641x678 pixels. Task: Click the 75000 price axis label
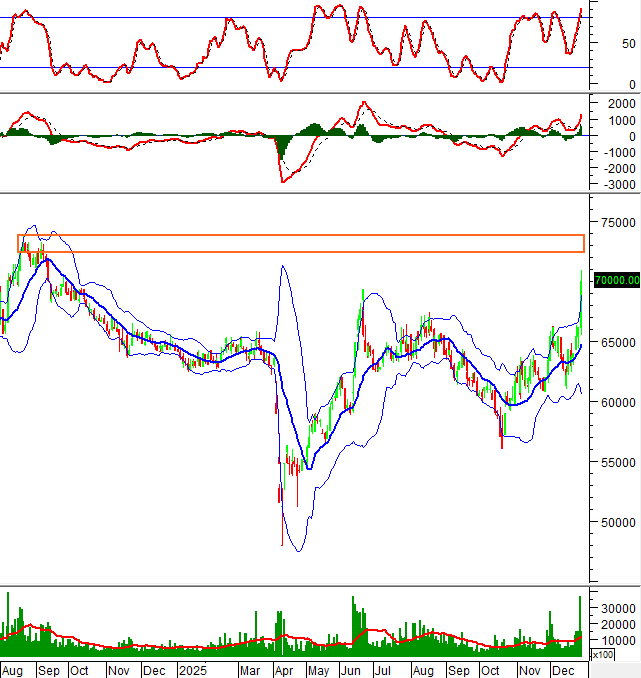616,222
